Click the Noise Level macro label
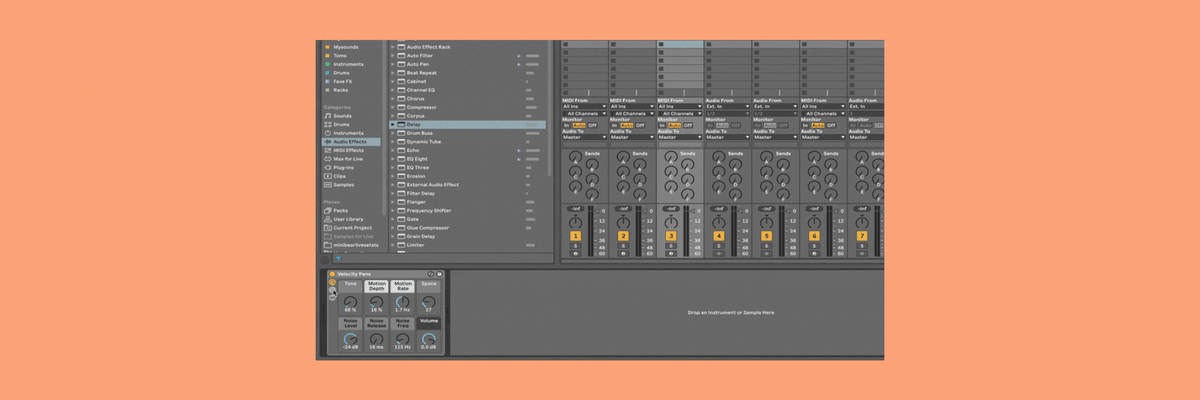The image size is (1200, 400). (x=350, y=322)
